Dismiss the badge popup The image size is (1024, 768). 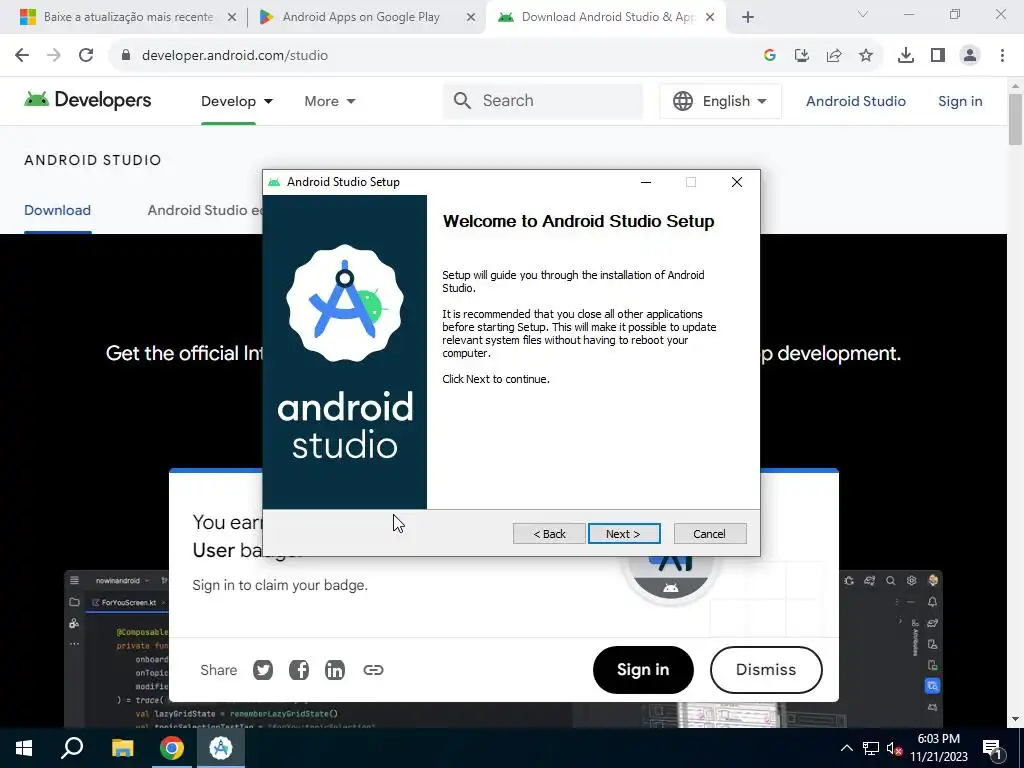point(766,670)
